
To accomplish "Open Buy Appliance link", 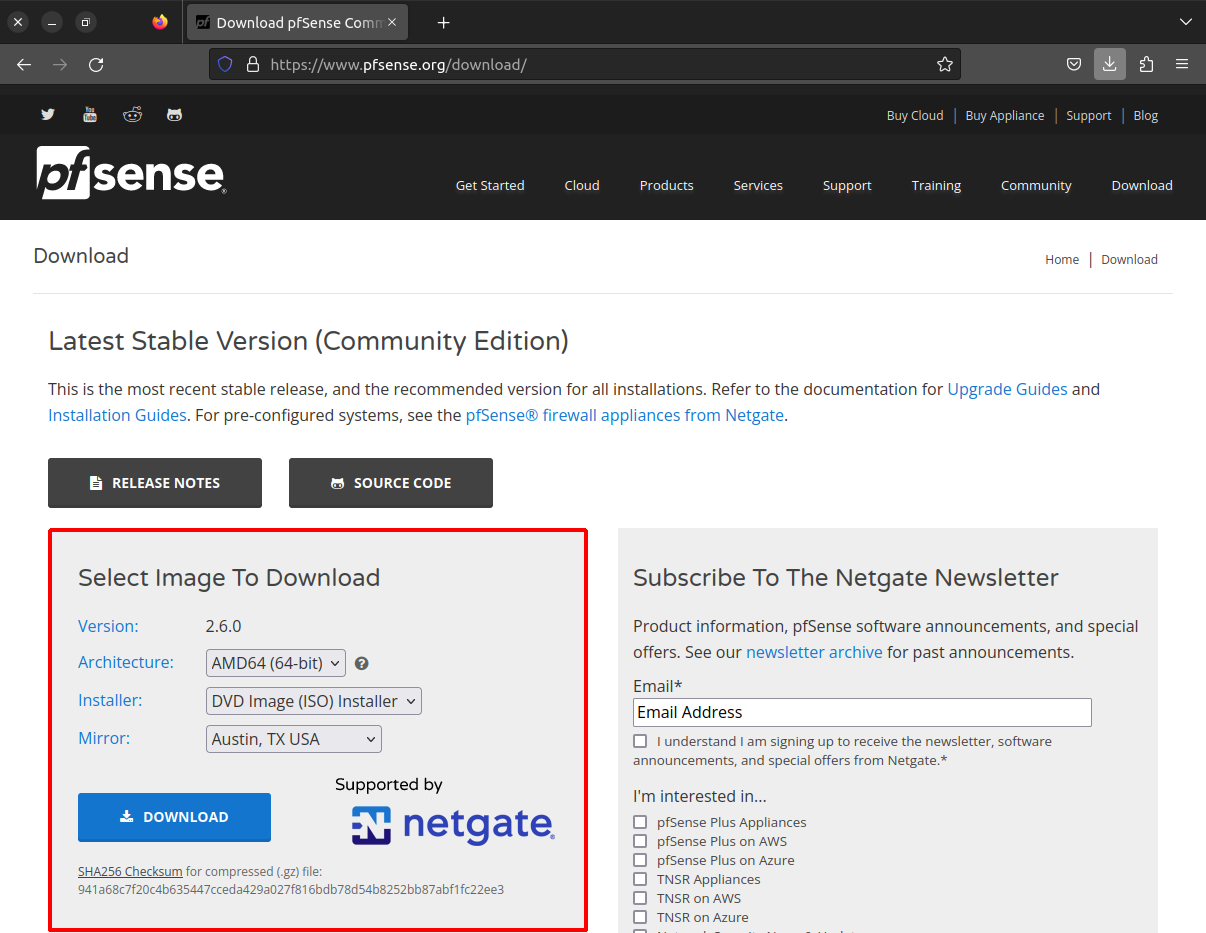I will (x=1005, y=115).
